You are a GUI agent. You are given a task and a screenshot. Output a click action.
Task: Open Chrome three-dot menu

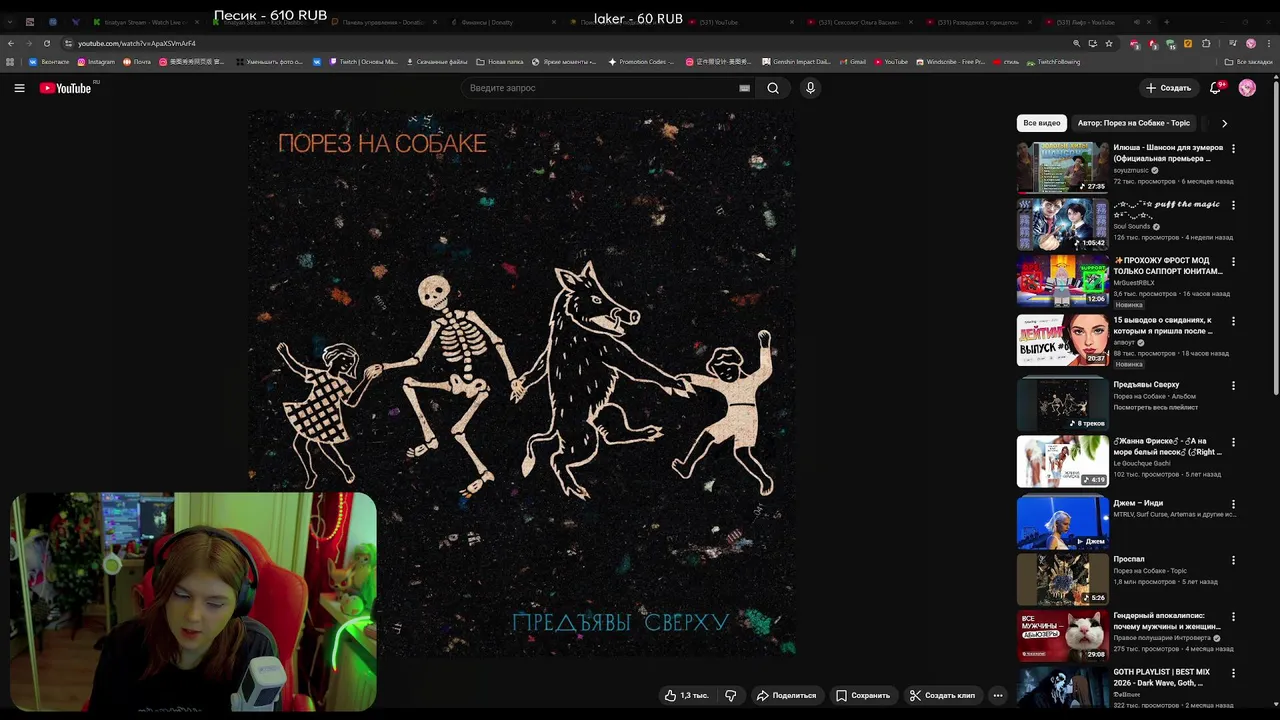pos(1267,43)
